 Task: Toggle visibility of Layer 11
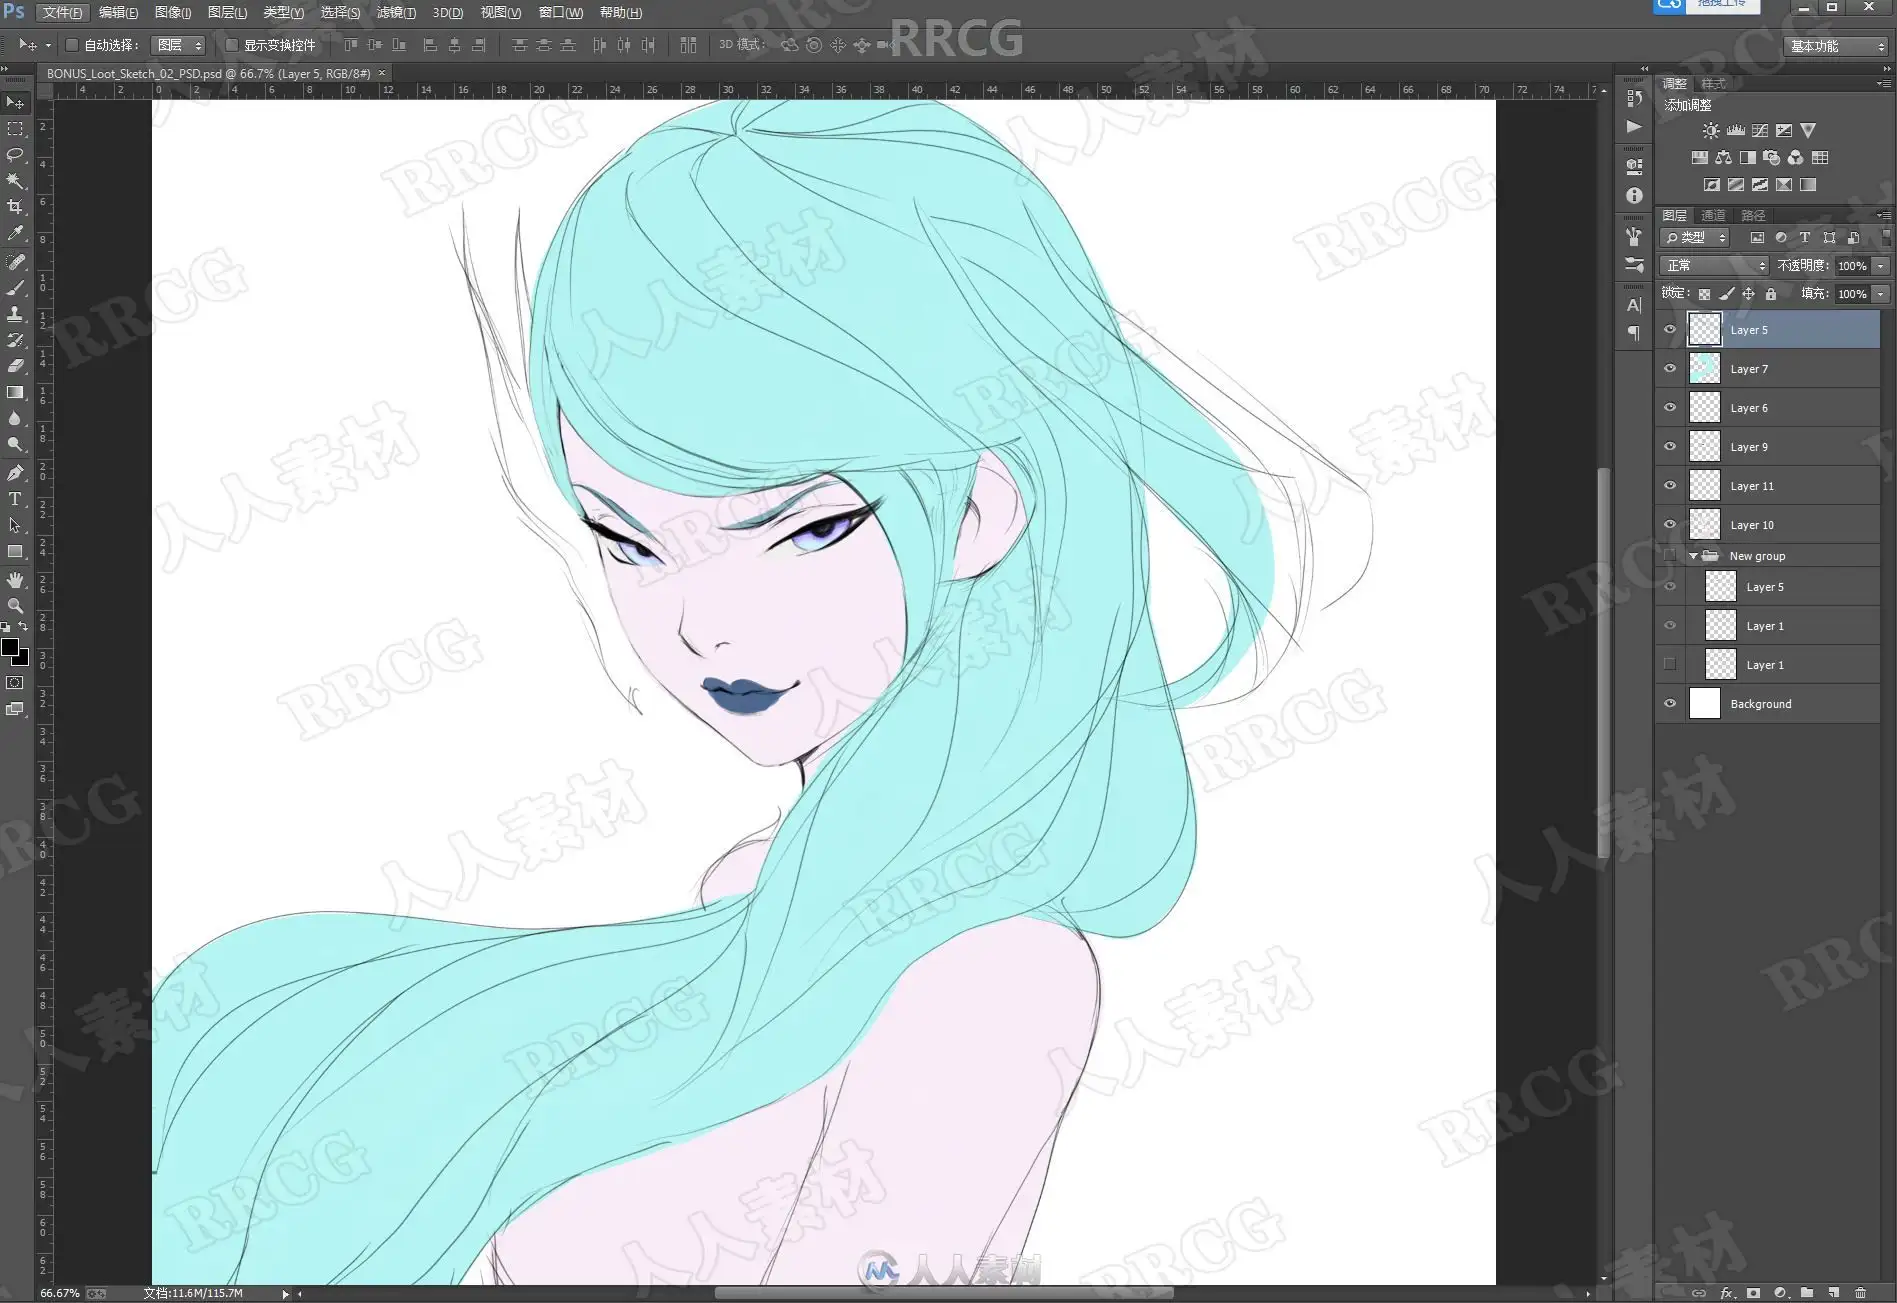click(1669, 486)
